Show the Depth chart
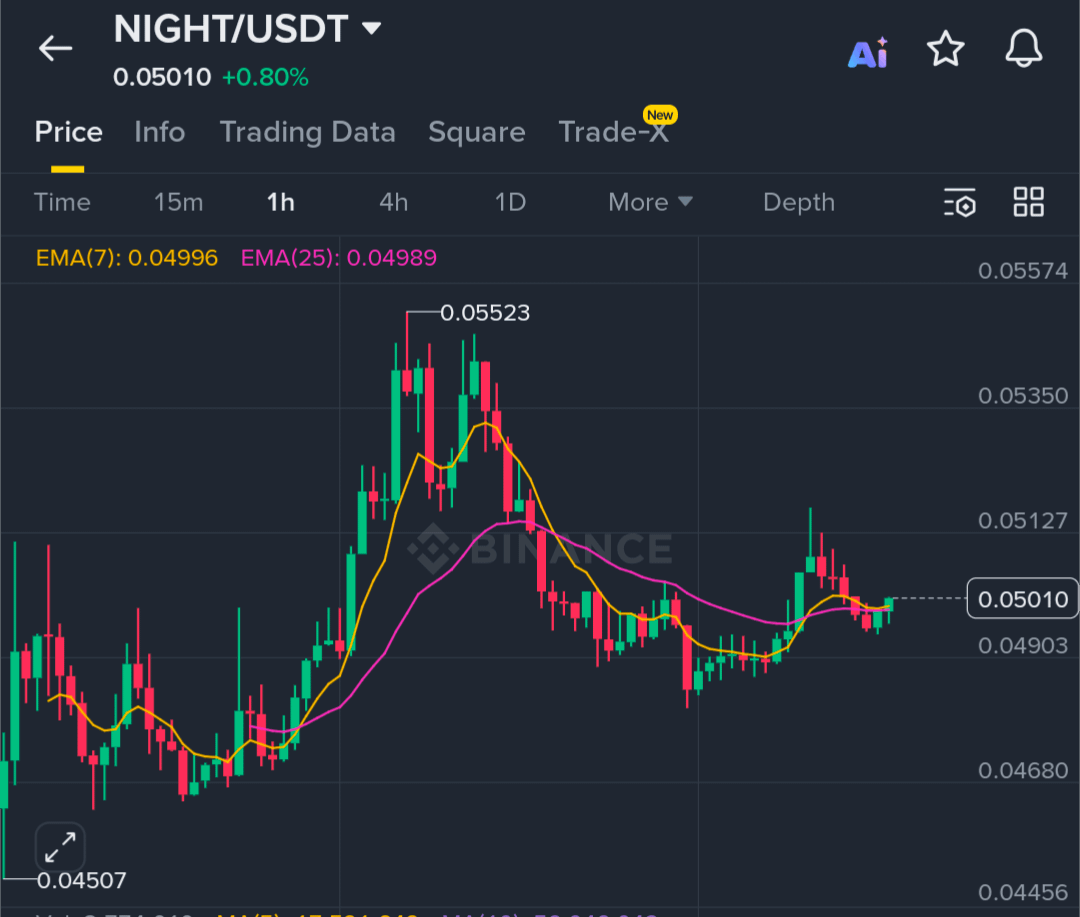The height and width of the screenshot is (917, 1080). pyautogui.click(x=799, y=202)
